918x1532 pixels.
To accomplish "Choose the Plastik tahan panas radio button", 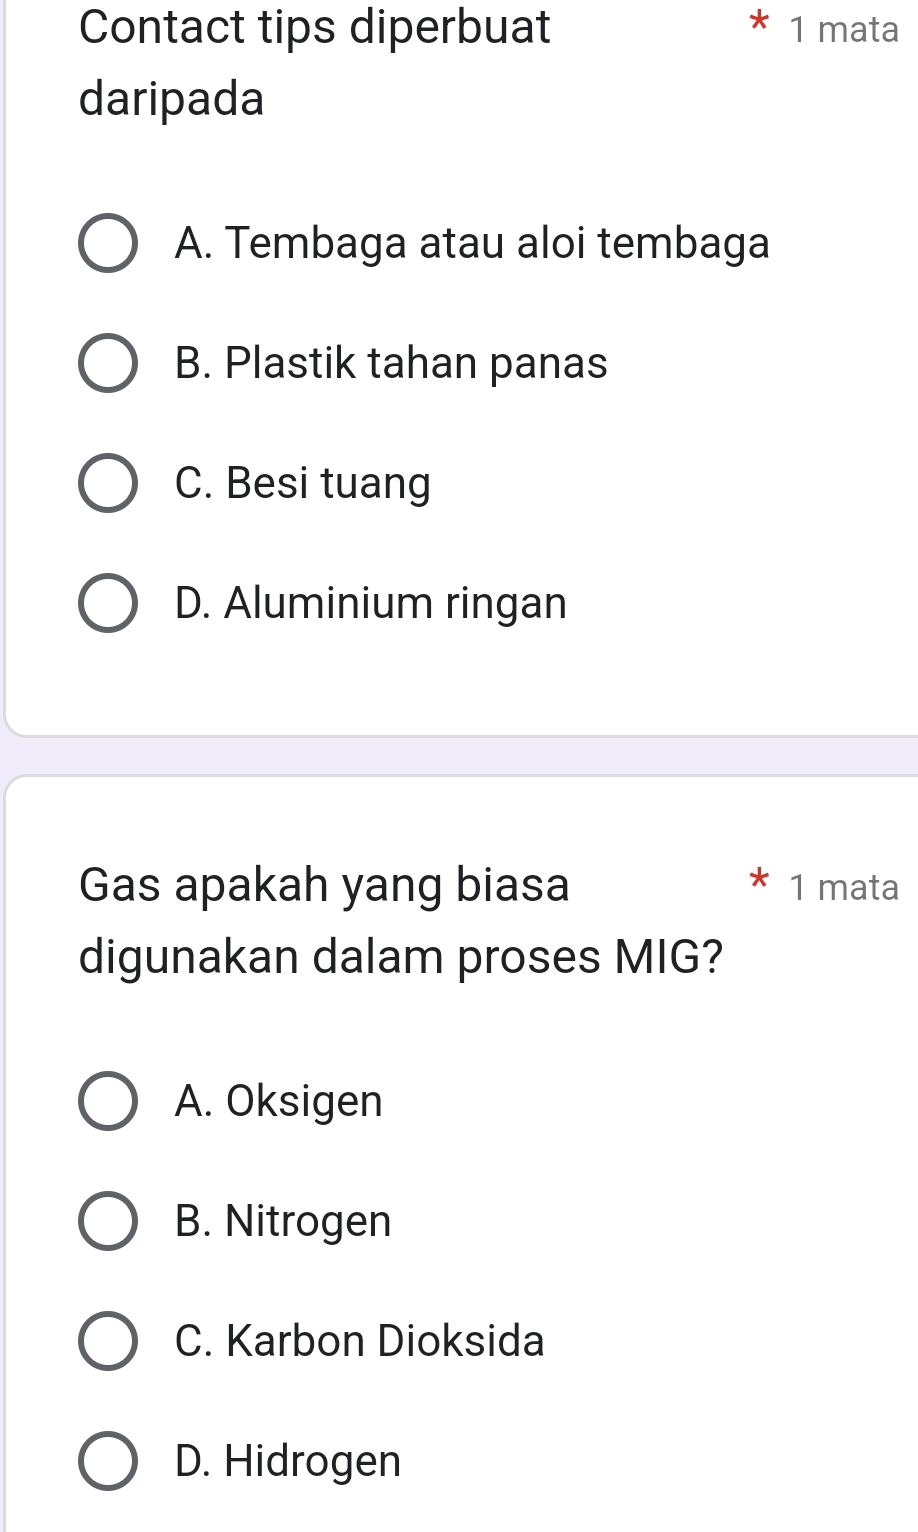I will [108, 363].
